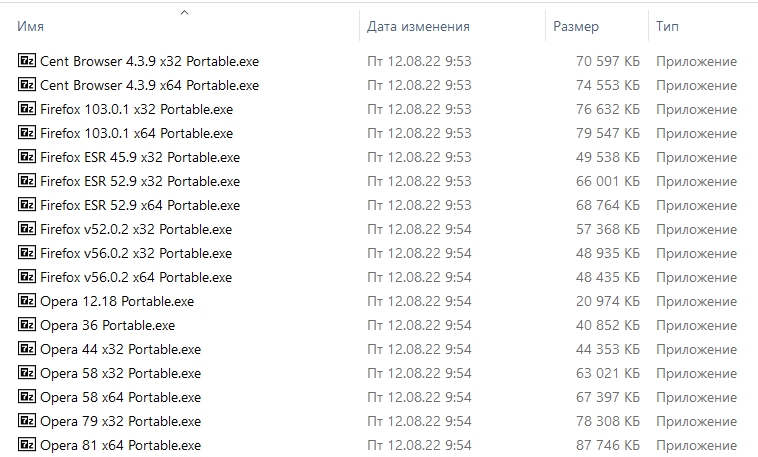The width and height of the screenshot is (758, 457).
Task: Select file name Firefox 103.0.1 x32 Portable.exe
Action: [136, 109]
